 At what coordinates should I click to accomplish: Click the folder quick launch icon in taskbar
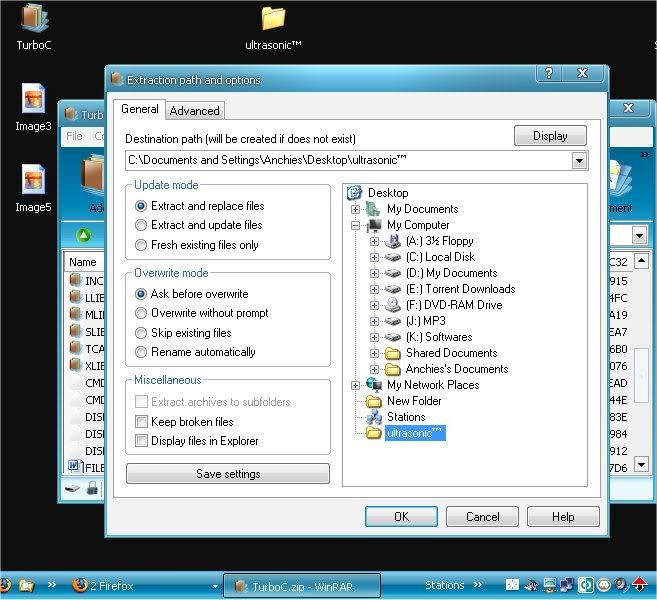tap(26, 585)
